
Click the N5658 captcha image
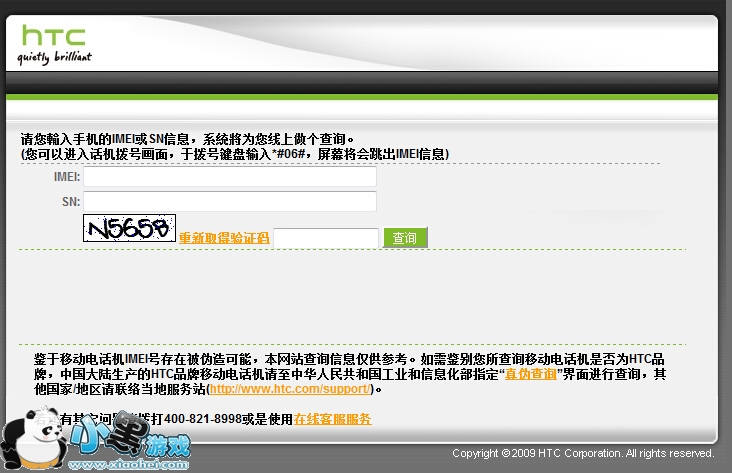pos(129,228)
